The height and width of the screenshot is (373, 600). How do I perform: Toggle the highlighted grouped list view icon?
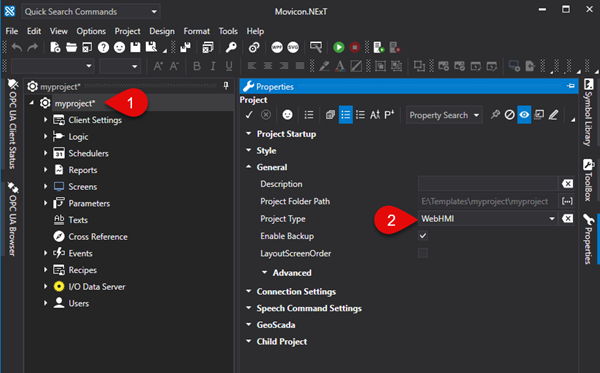[346, 115]
